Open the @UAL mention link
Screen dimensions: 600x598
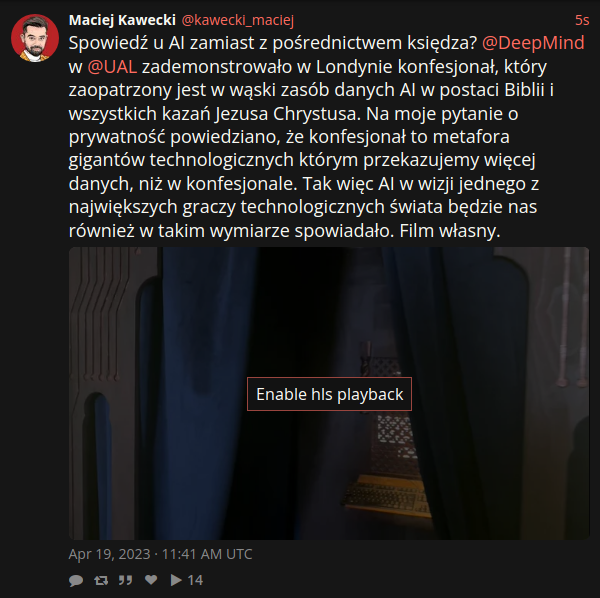point(112,67)
